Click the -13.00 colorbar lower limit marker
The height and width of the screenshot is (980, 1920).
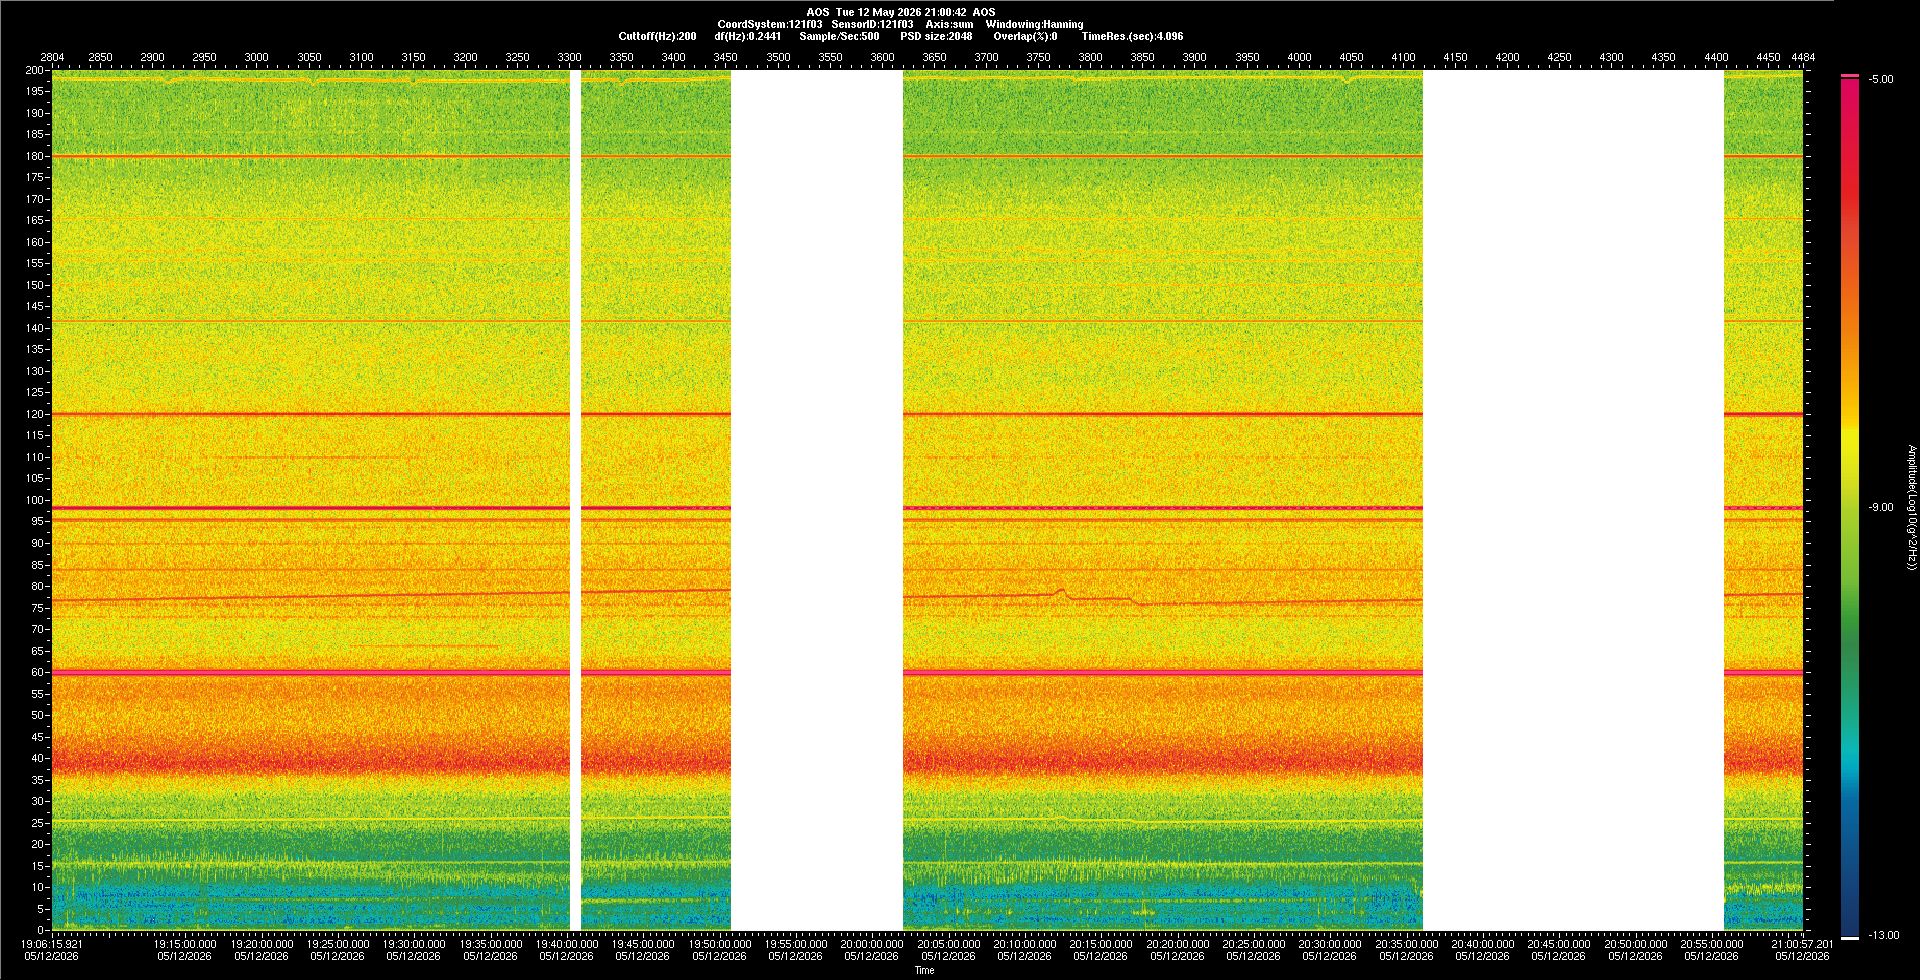click(x=1884, y=935)
